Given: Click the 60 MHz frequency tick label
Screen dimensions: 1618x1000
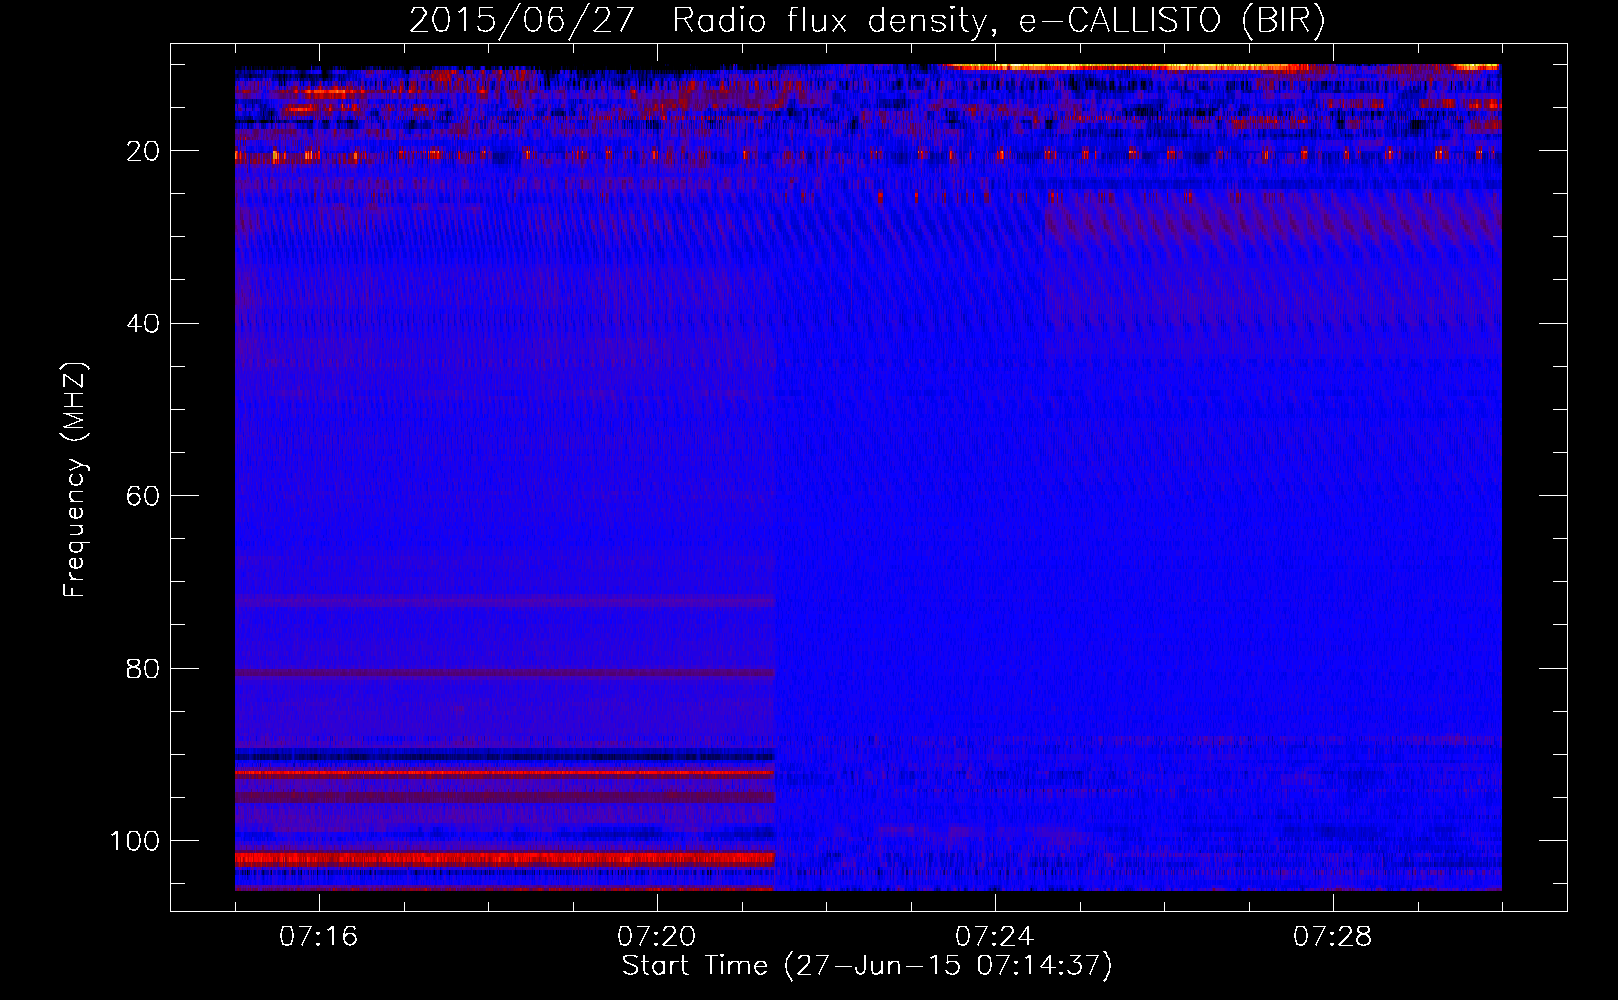Looking at the screenshot, I should (x=144, y=497).
